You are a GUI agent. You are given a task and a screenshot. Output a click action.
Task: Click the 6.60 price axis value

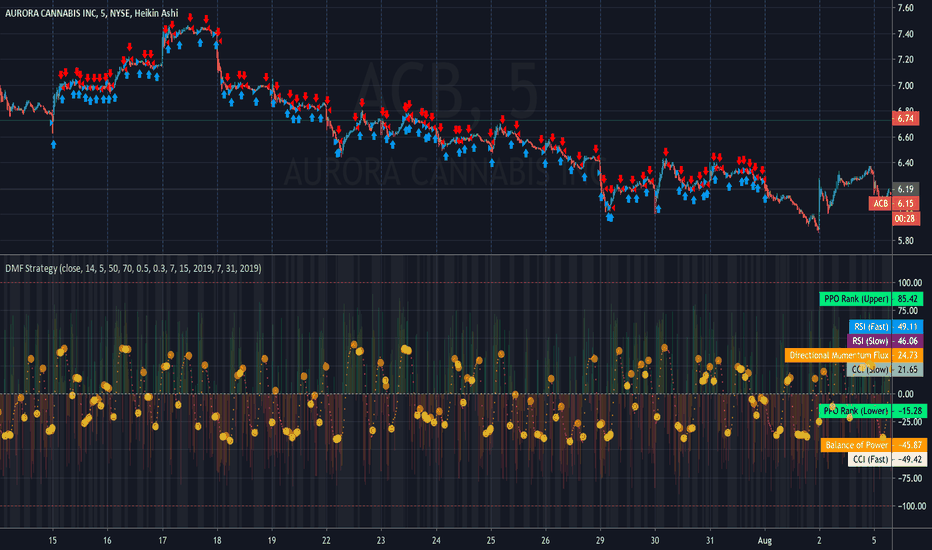(905, 137)
